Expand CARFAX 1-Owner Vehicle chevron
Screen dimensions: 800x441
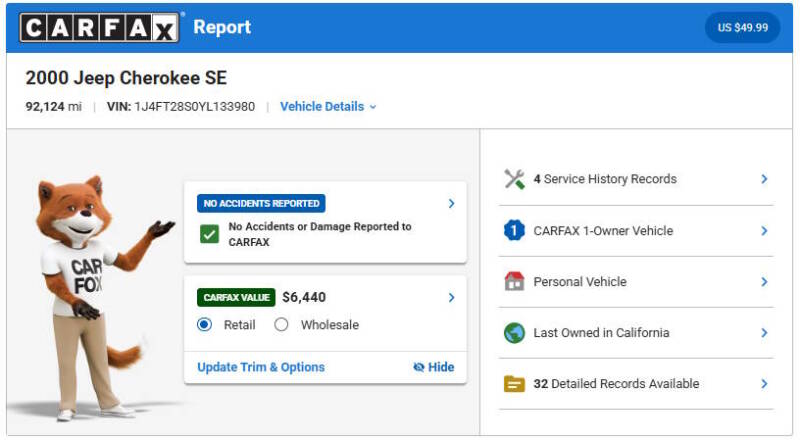[x=764, y=231]
